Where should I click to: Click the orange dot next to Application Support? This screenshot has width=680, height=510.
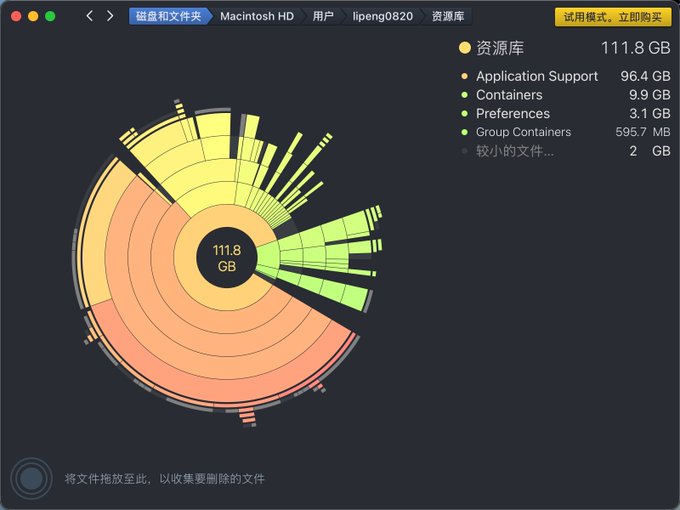tap(465, 76)
